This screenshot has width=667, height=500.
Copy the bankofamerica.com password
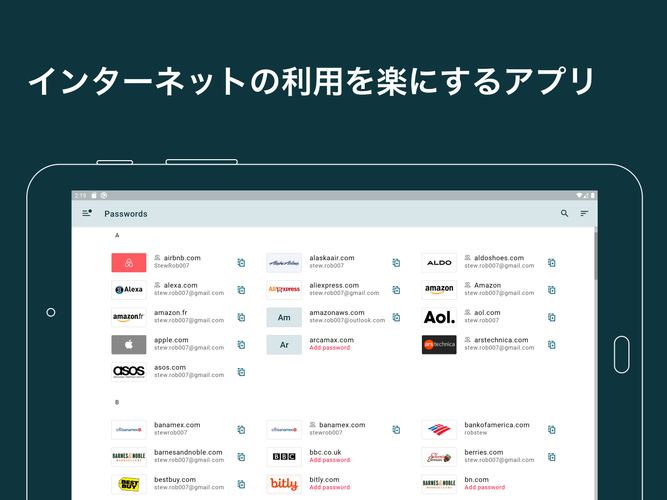tap(552, 429)
